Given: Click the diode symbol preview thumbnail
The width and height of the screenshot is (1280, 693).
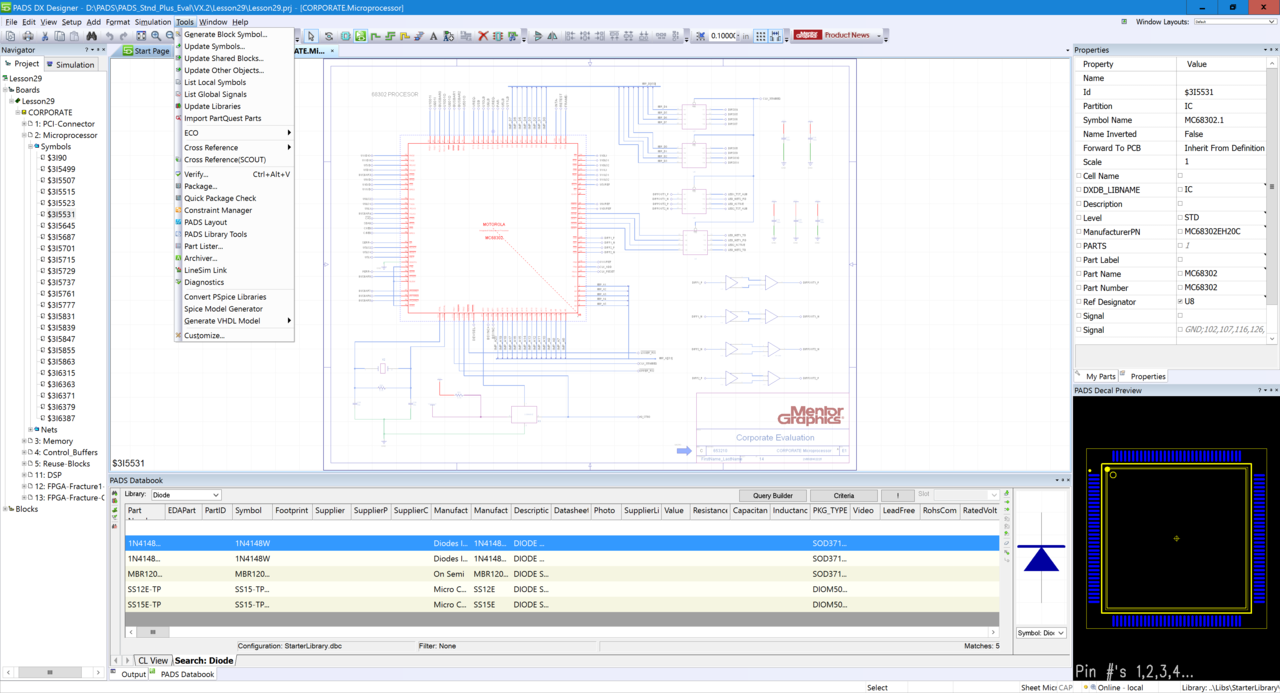Looking at the screenshot, I should 1041,557.
